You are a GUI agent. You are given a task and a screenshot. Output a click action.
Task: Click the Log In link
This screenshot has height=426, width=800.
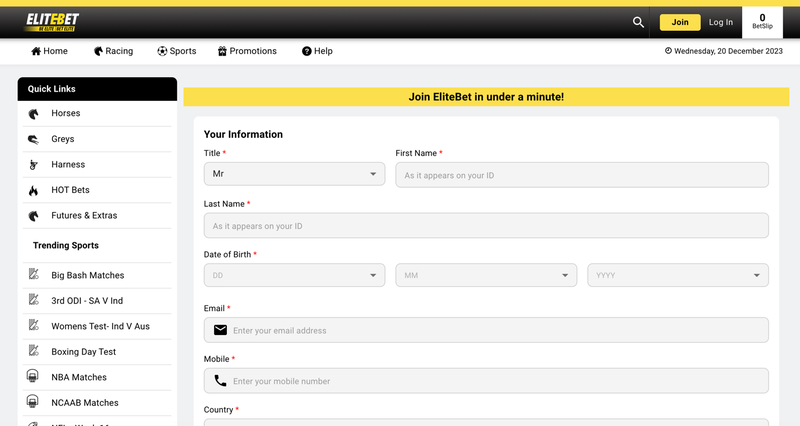pos(720,22)
